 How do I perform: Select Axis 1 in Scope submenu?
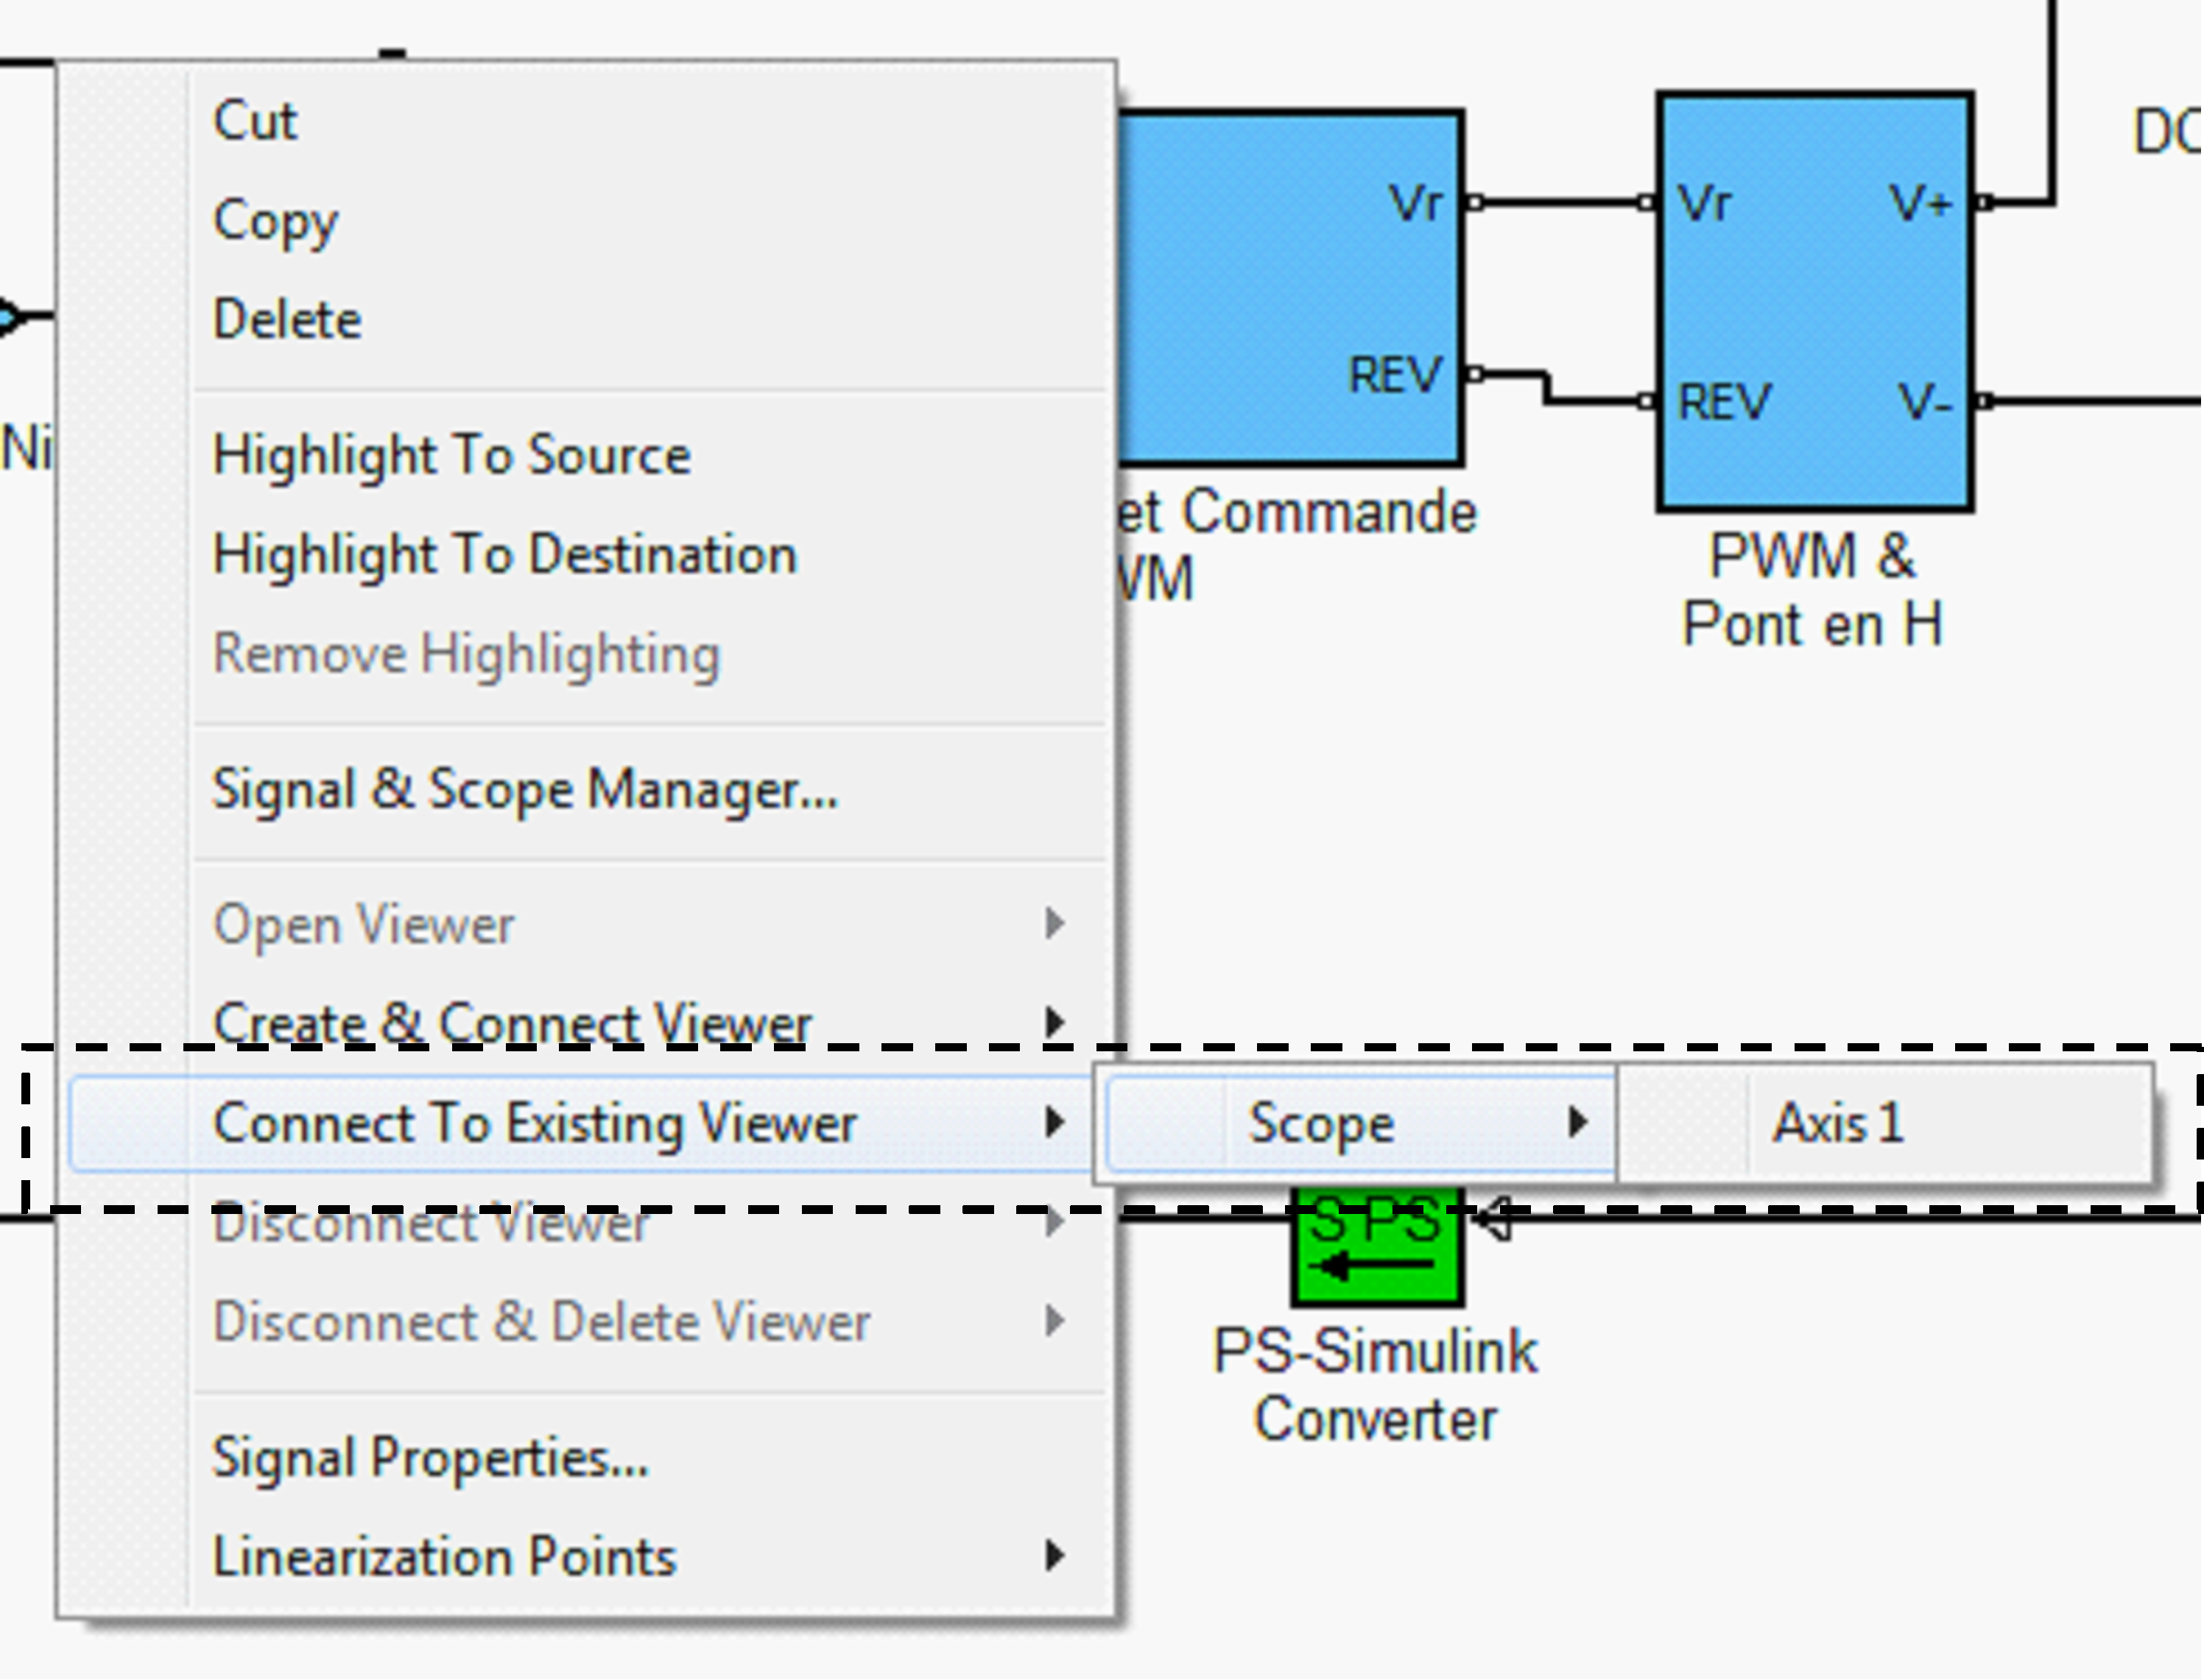[x=1838, y=1123]
